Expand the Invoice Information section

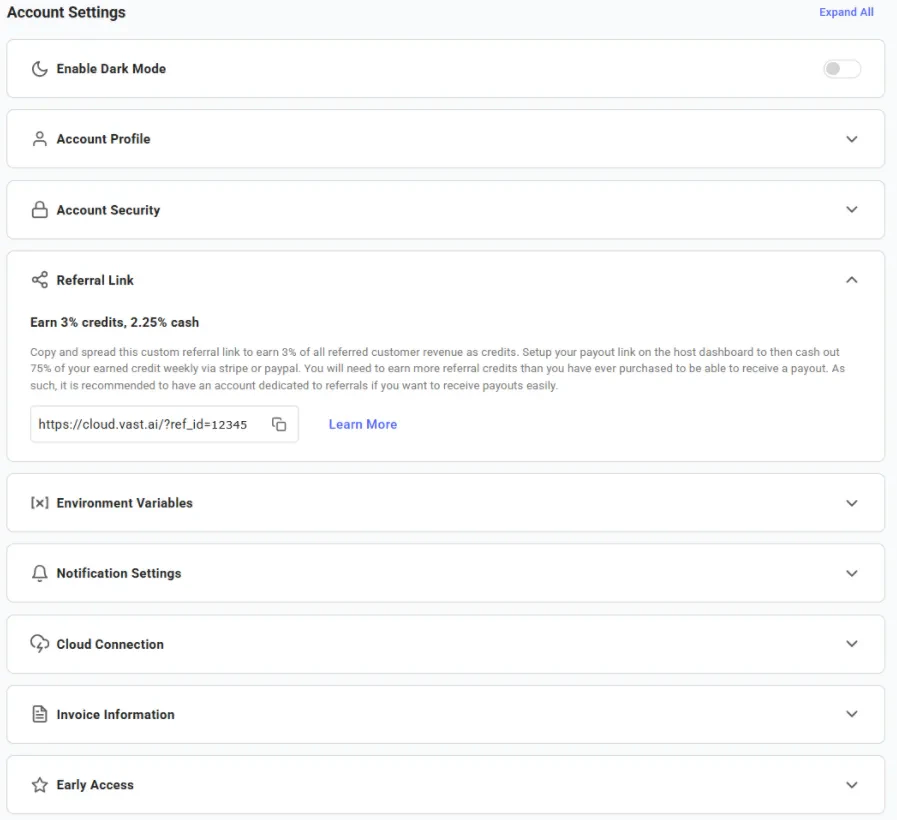(852, 714)
